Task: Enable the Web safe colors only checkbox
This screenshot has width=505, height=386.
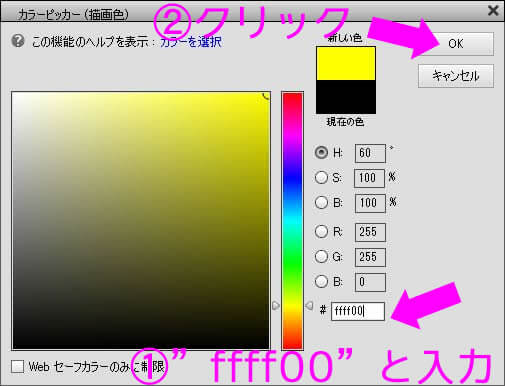Action: pyautogui.click(x=17, y=367)
